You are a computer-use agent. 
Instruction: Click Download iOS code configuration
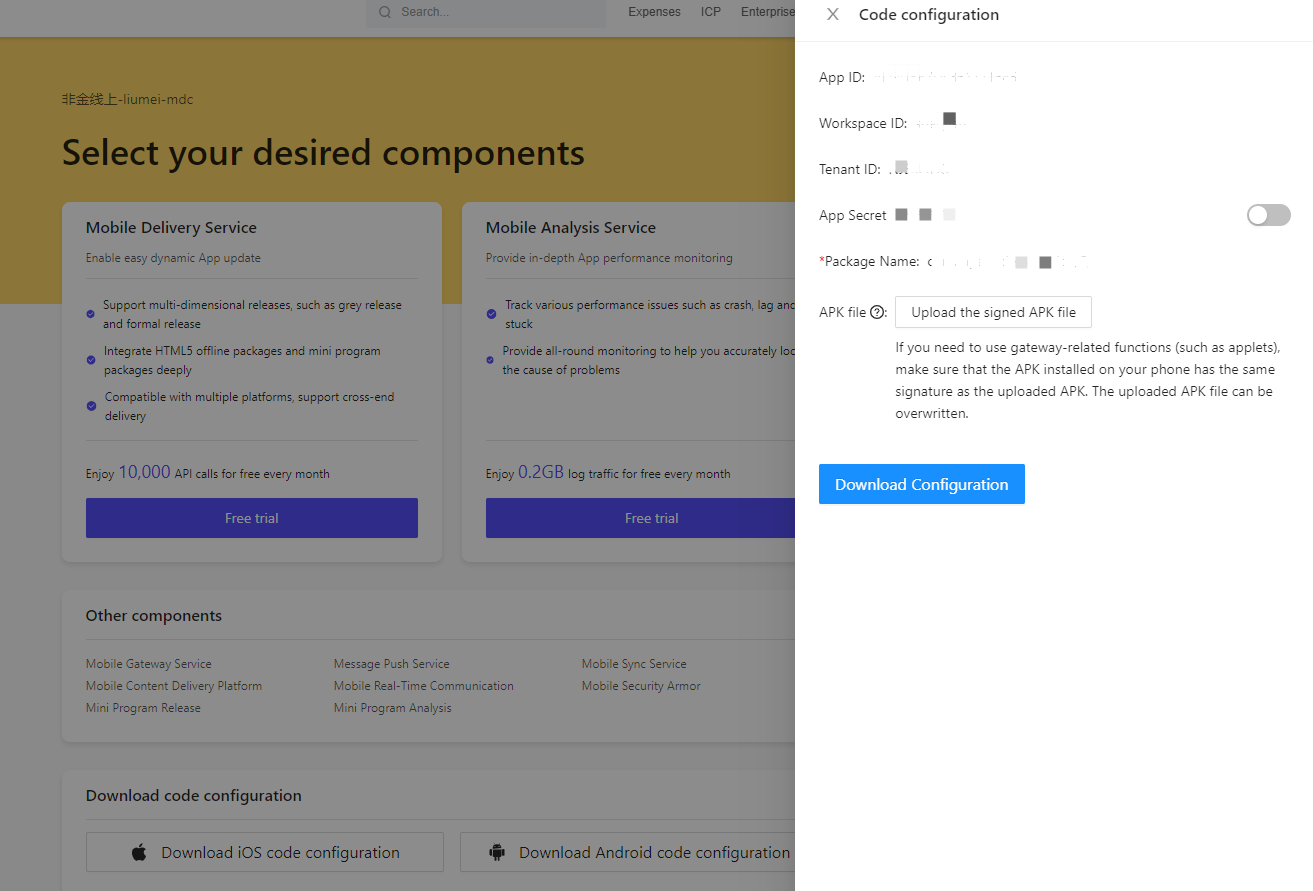pyautogui.click(x=265, y=852)
